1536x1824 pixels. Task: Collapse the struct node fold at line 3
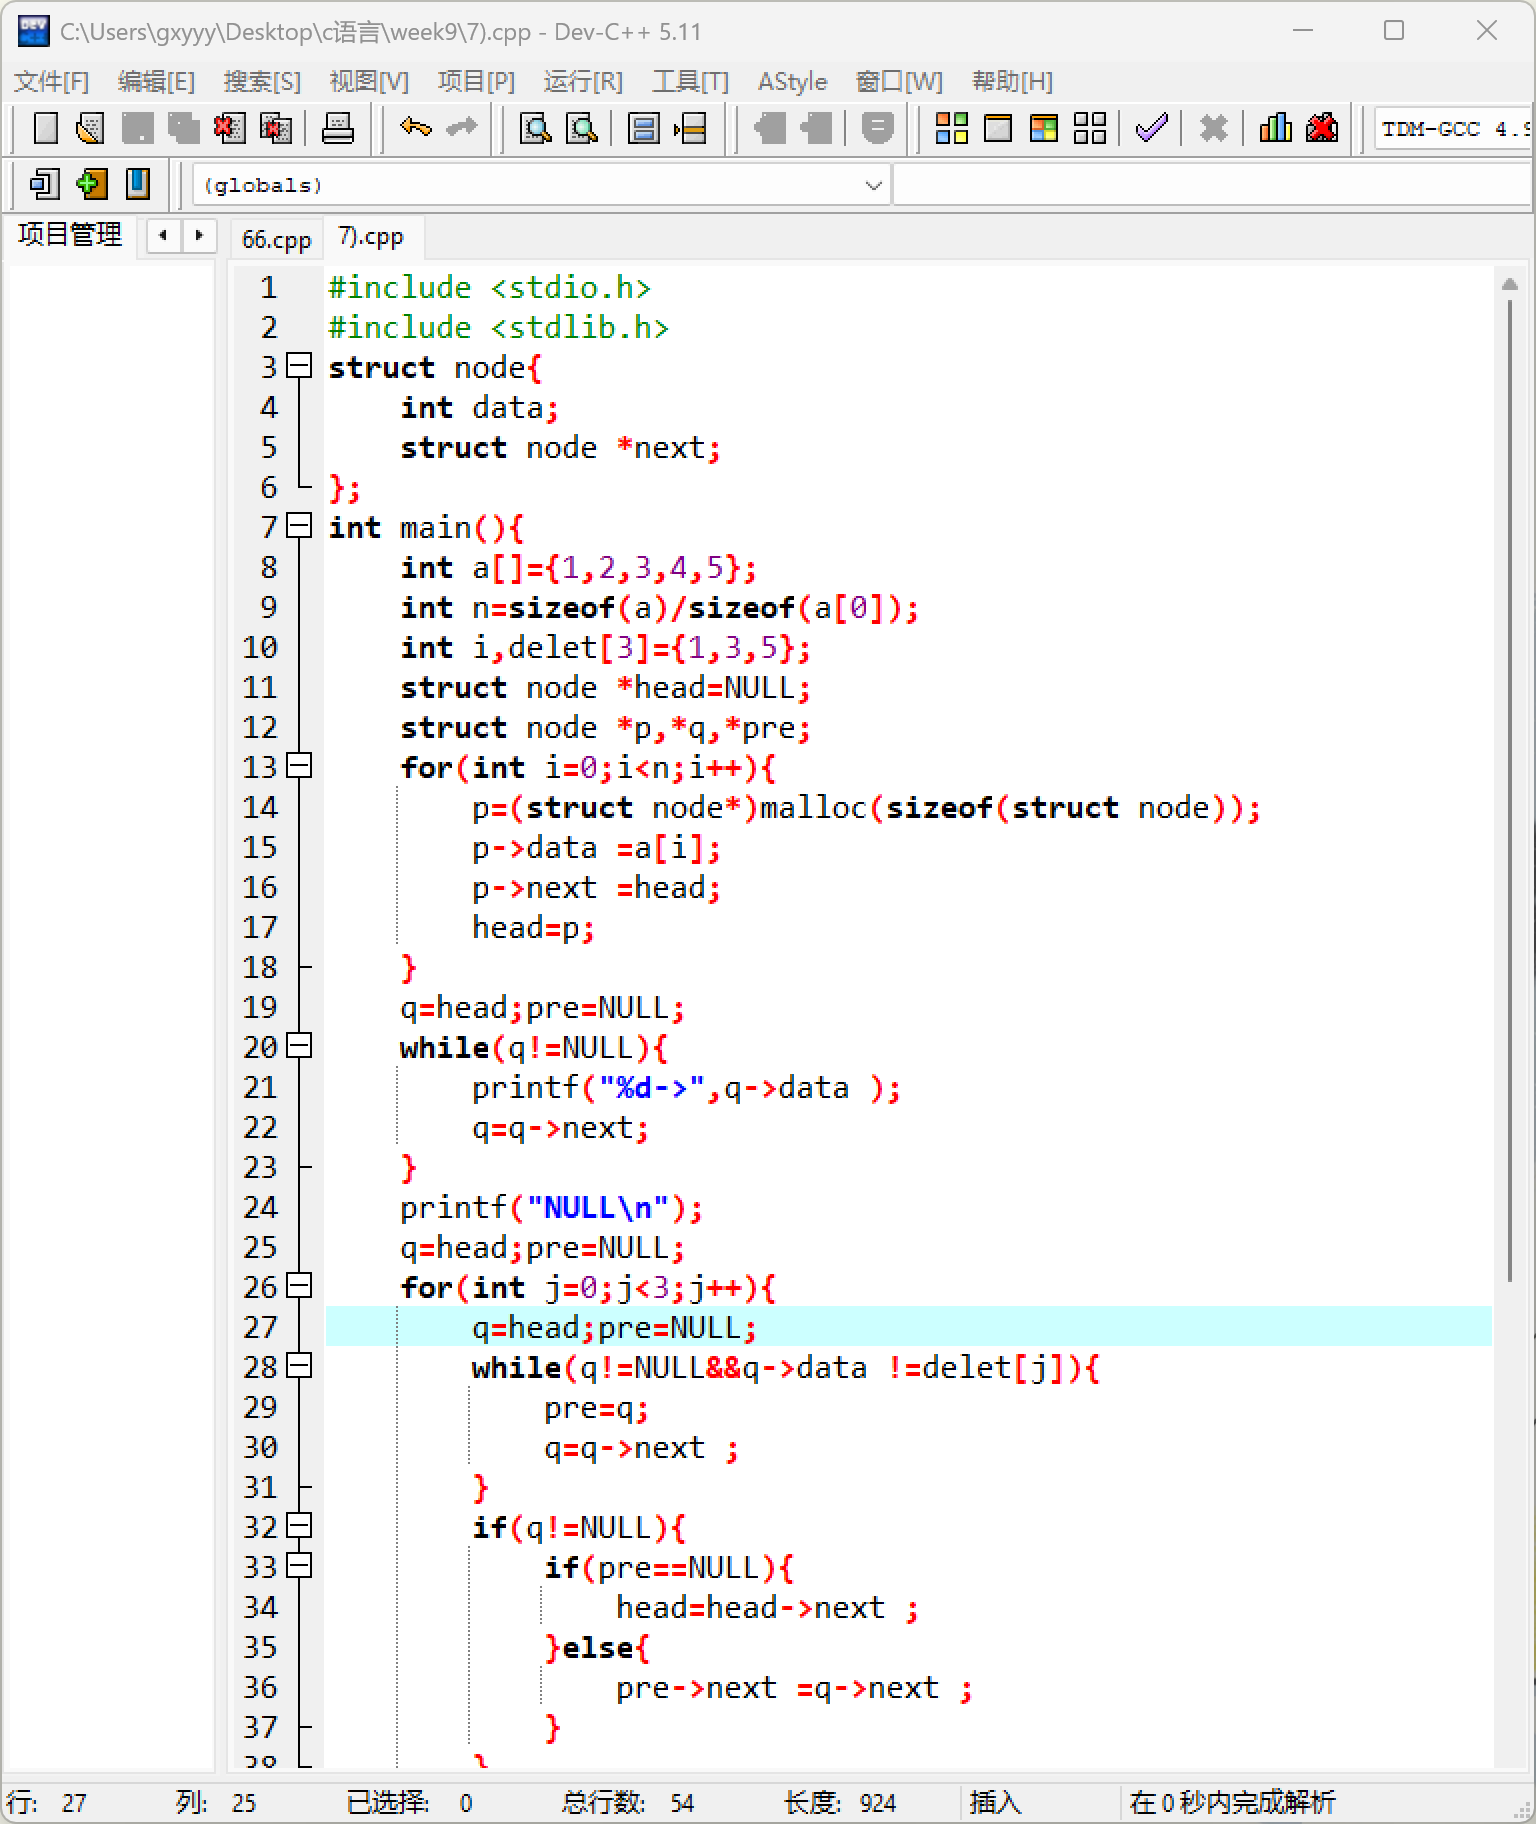pyautogui.click(x=299, y=366)
